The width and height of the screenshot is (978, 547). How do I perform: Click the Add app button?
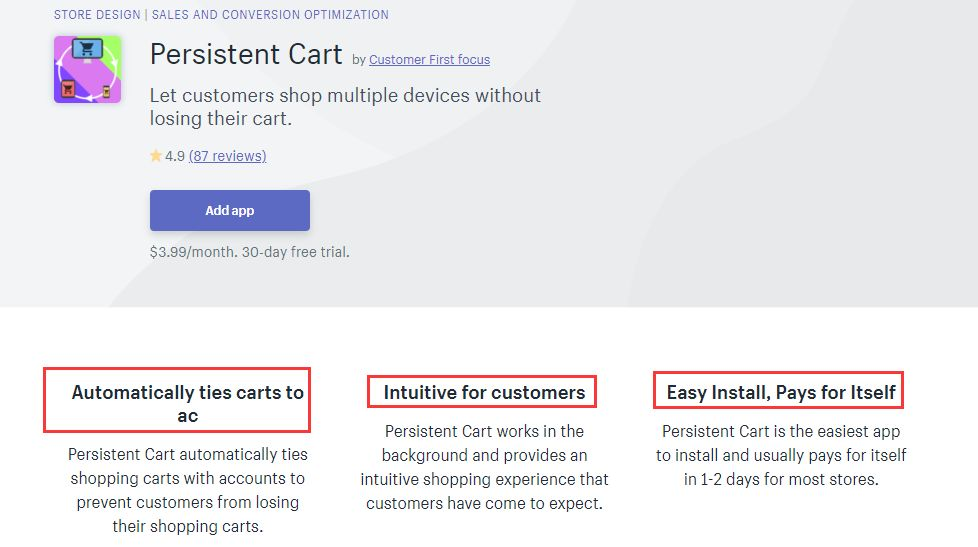(230, 210)
